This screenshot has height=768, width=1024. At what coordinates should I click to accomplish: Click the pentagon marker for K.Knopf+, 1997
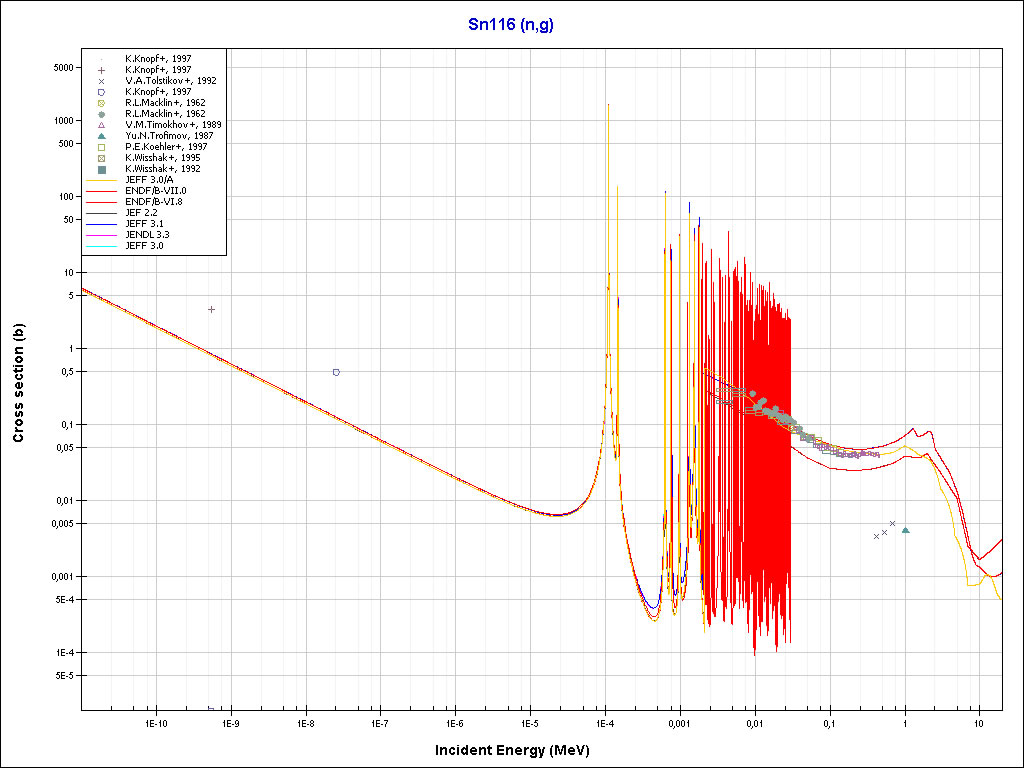click(101, 92)
